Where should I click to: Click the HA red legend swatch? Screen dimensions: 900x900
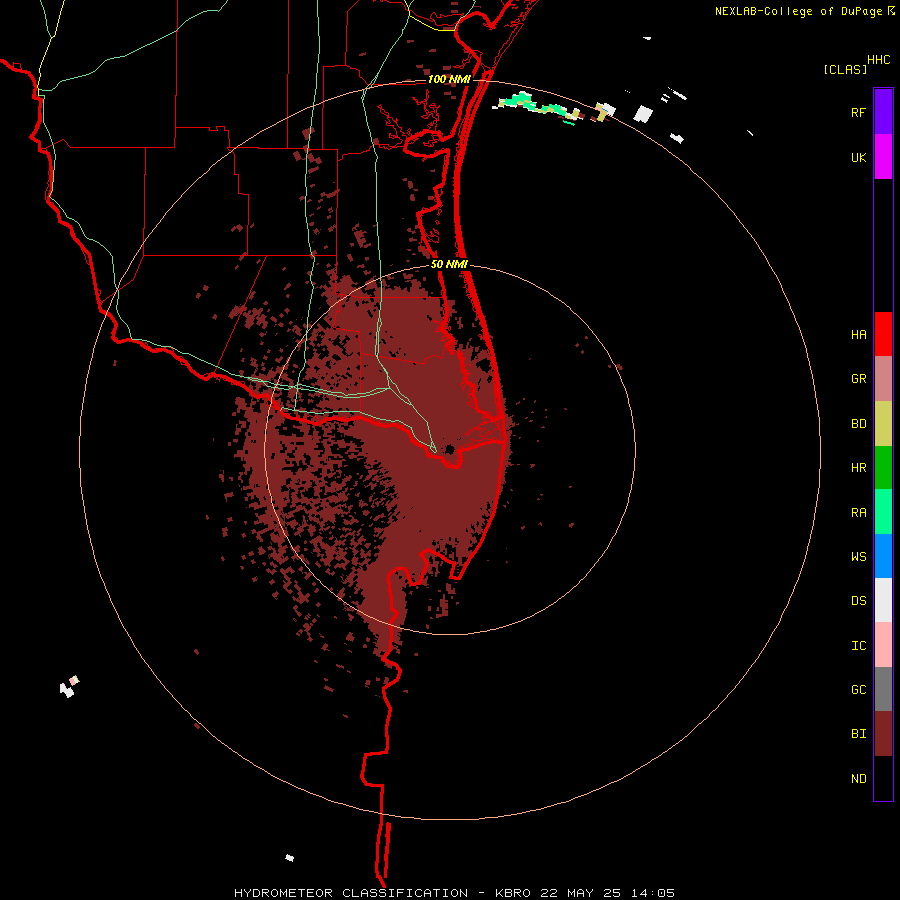point(883,334)
